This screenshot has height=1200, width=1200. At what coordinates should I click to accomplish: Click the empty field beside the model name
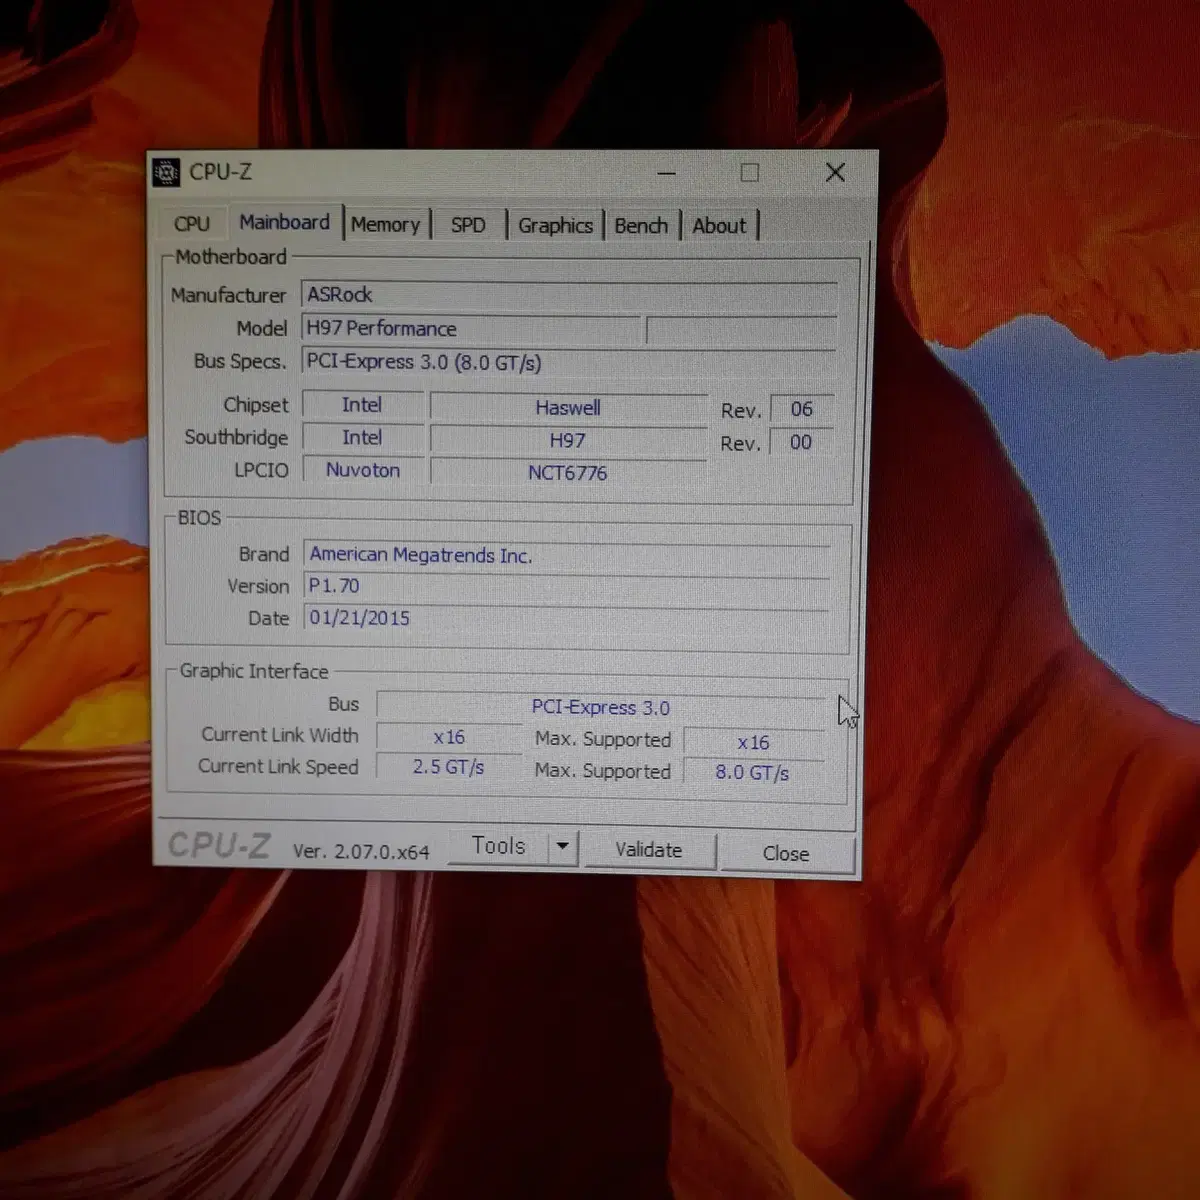click(x=741, y=331)
